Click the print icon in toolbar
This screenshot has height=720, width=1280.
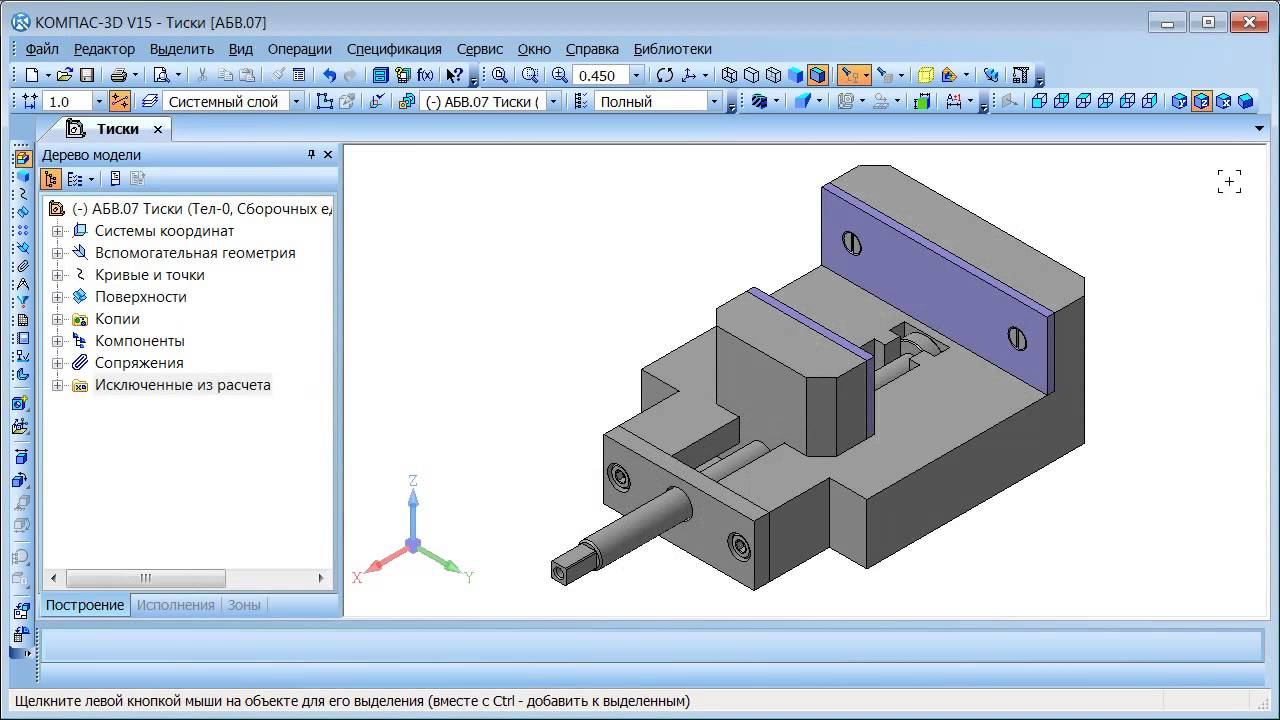(x=119, y=75)
